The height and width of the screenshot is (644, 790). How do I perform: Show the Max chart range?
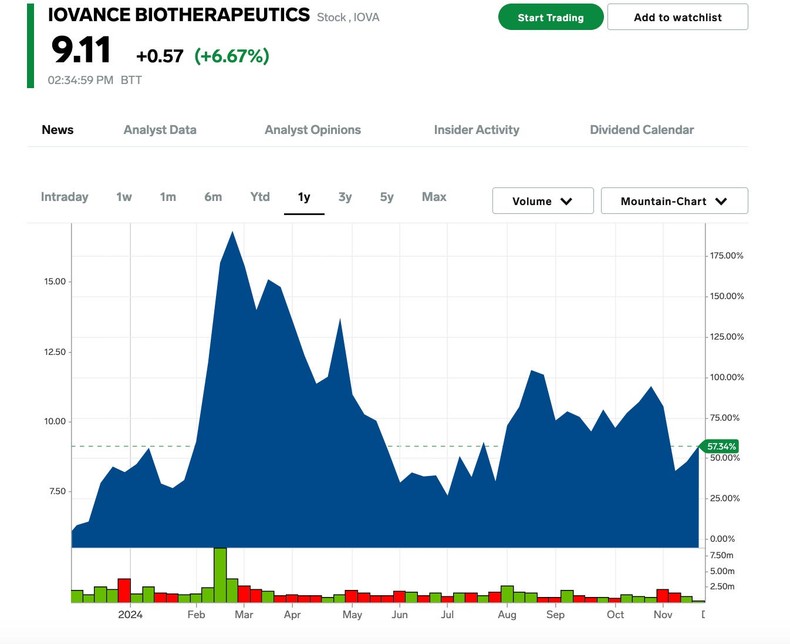tap(434, 197)
